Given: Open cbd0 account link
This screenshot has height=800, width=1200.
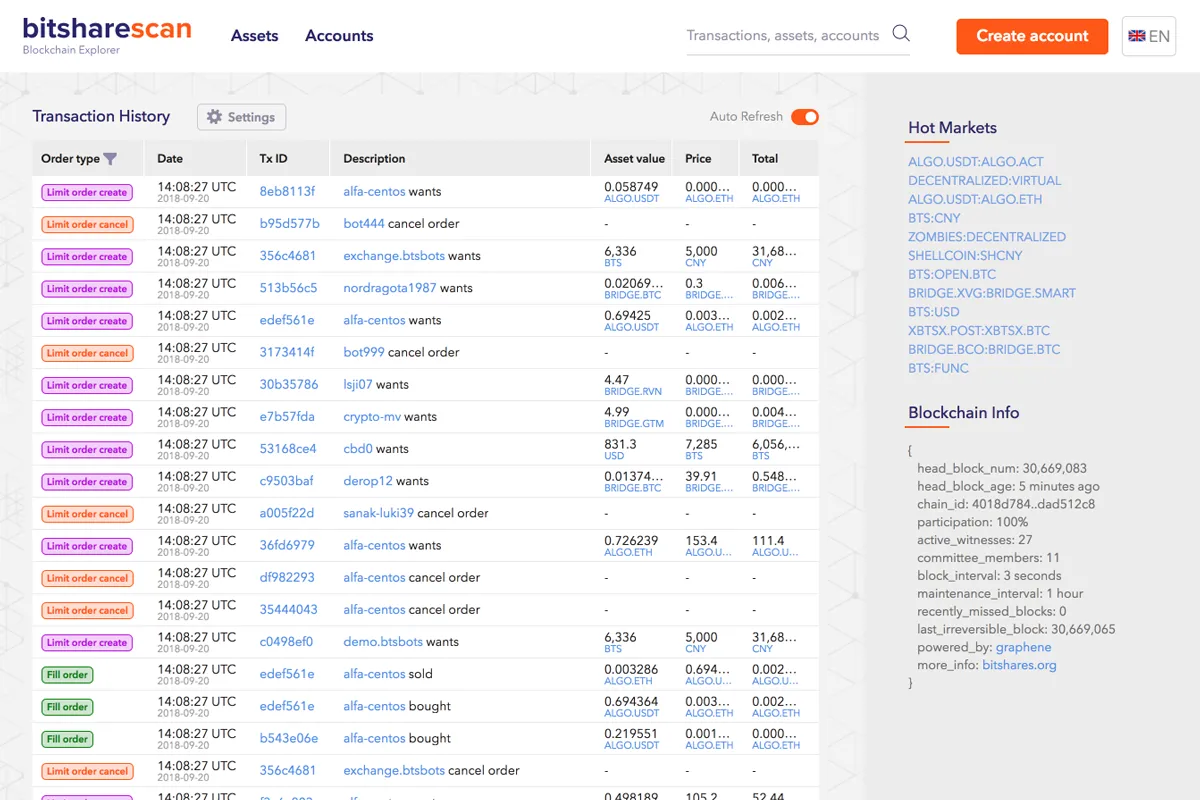Looking at the screenshot, I should coord(358,448).
